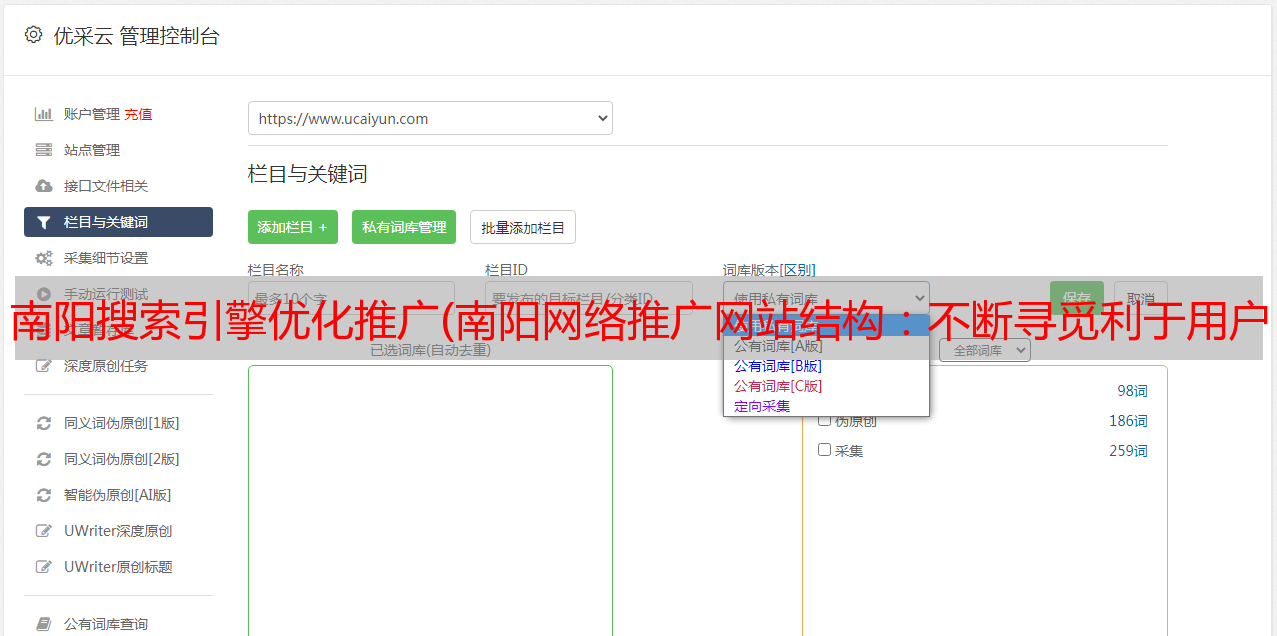Click the edit icon beside 深度原创任务

[43, 366]
